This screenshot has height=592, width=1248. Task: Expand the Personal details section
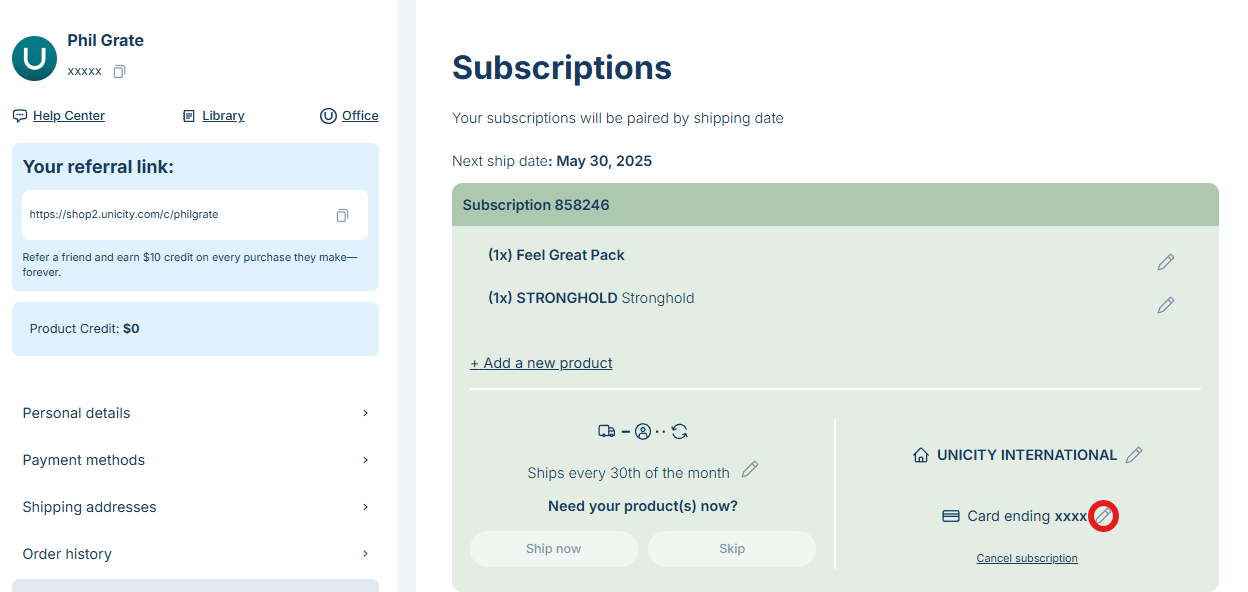pos(195,413)
